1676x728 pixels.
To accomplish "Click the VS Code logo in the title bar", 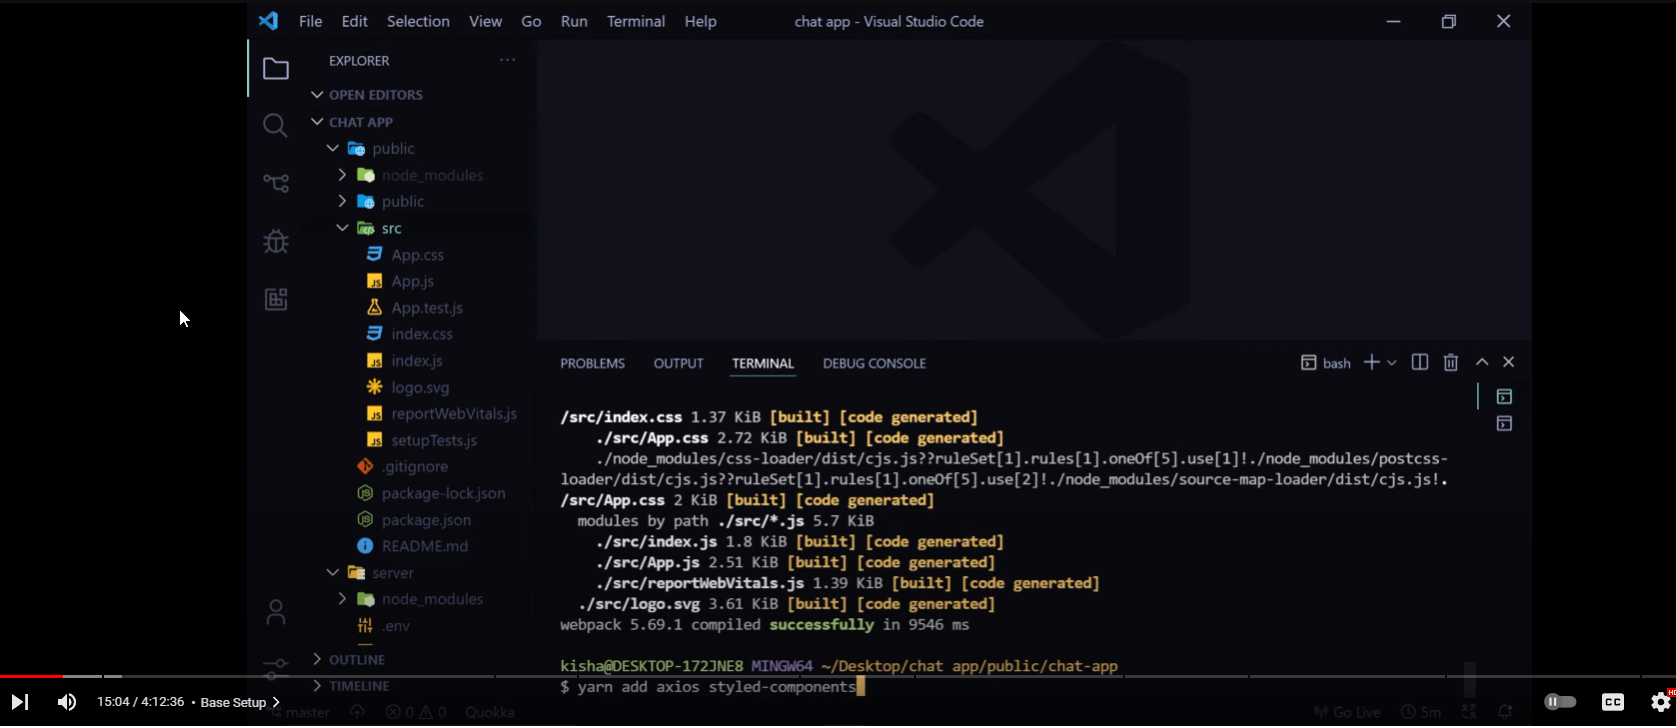I will 268,21.
